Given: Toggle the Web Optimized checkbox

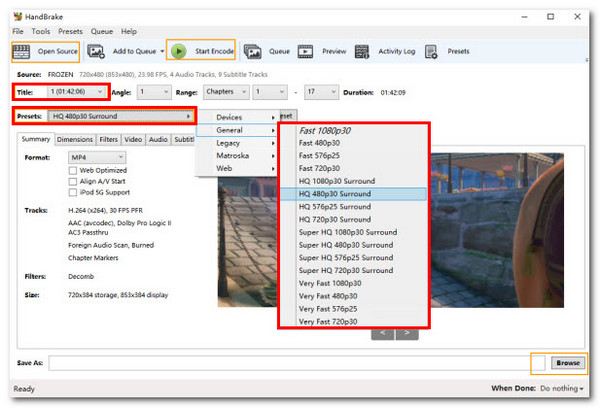Looking at the screenshot, I should point(73,170).
